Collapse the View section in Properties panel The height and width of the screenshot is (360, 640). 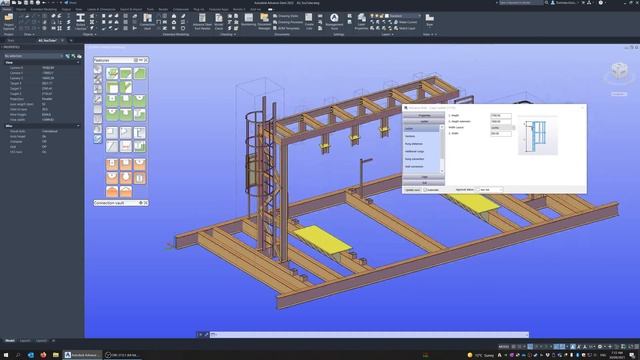tap(78, 62)
